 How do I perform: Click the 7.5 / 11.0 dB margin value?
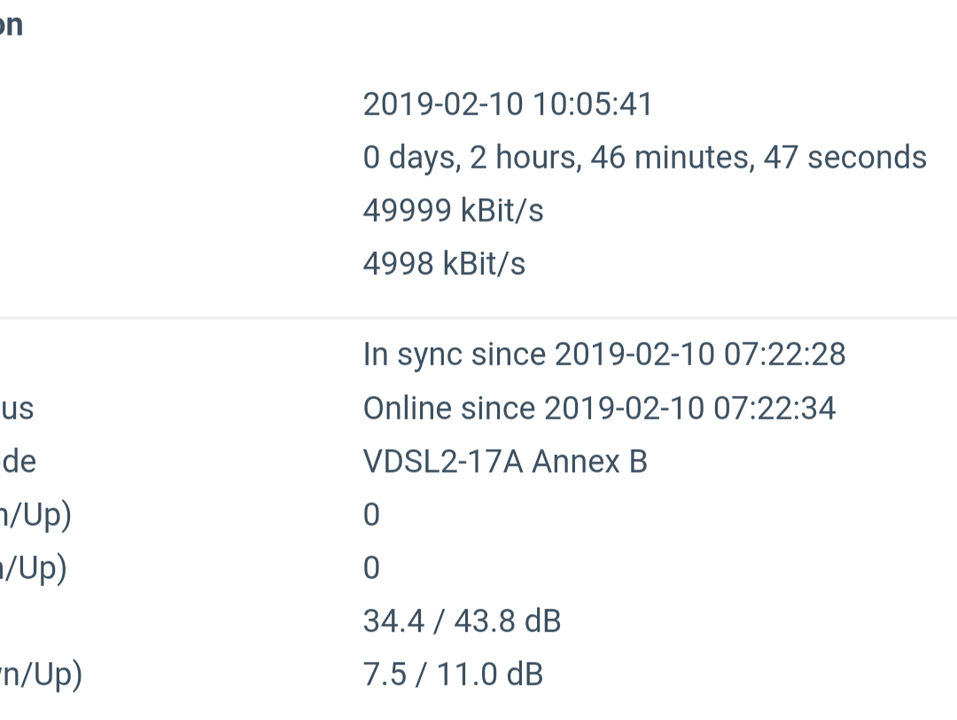pos(453,675)
